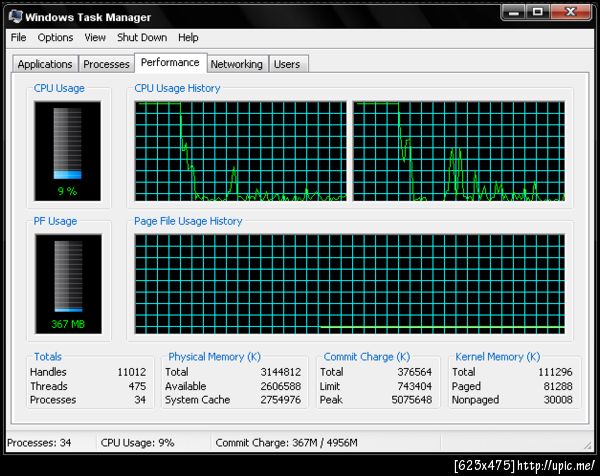The width and height of the screenshot is (600, 476).
Task: Switch to the Networking tab
Action: pyautogui.click(x=236, y=64)
